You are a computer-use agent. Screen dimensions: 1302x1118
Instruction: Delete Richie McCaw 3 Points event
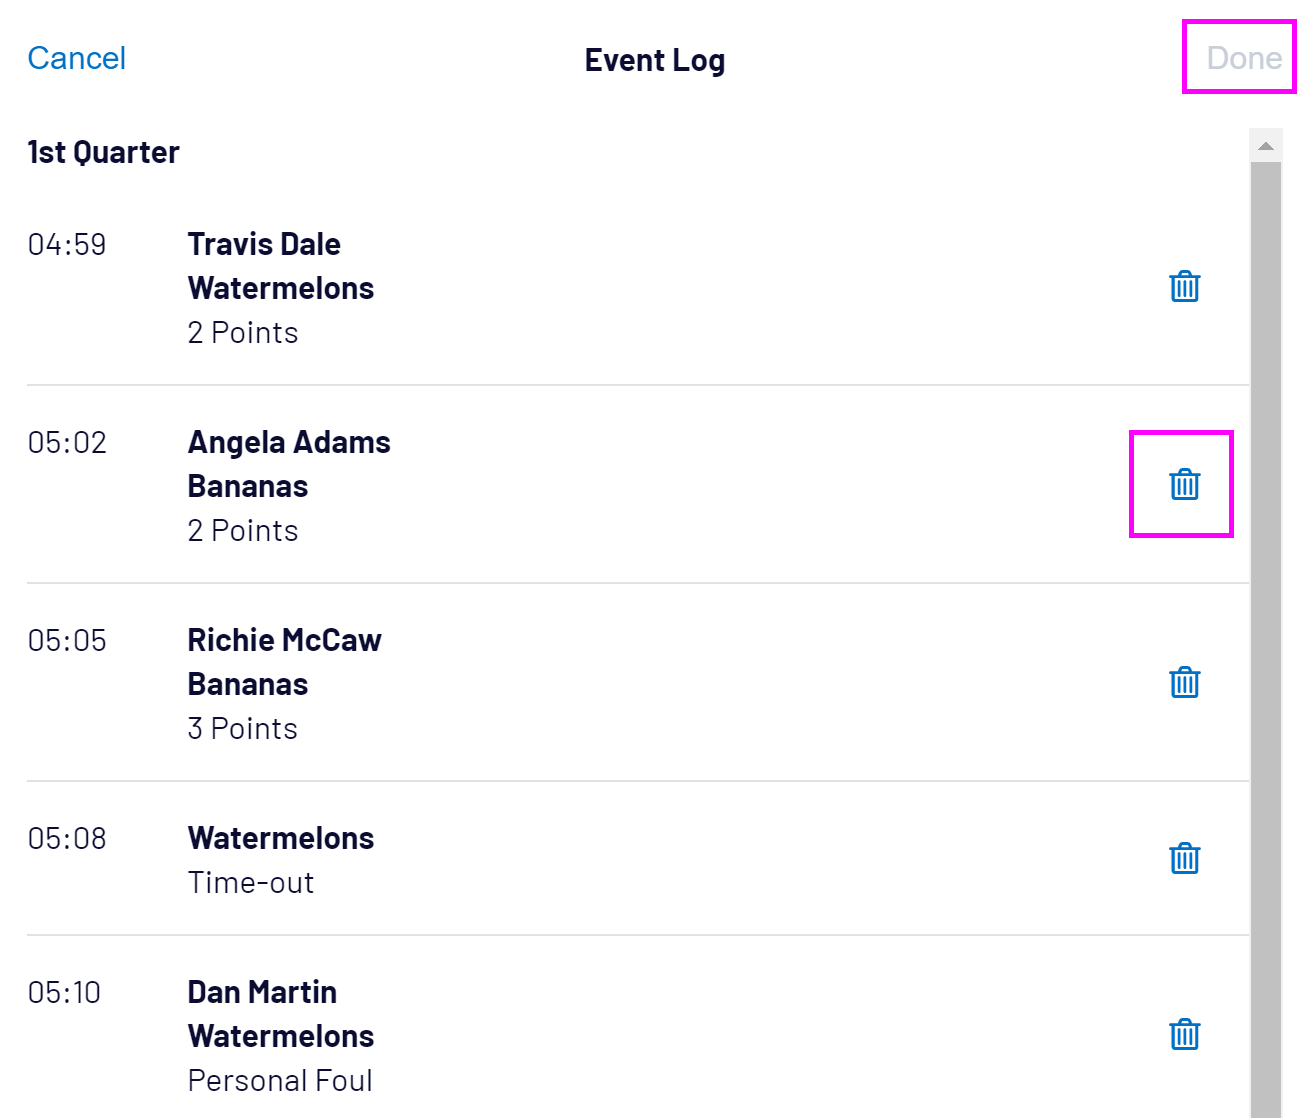click(x=1184, y=683)
